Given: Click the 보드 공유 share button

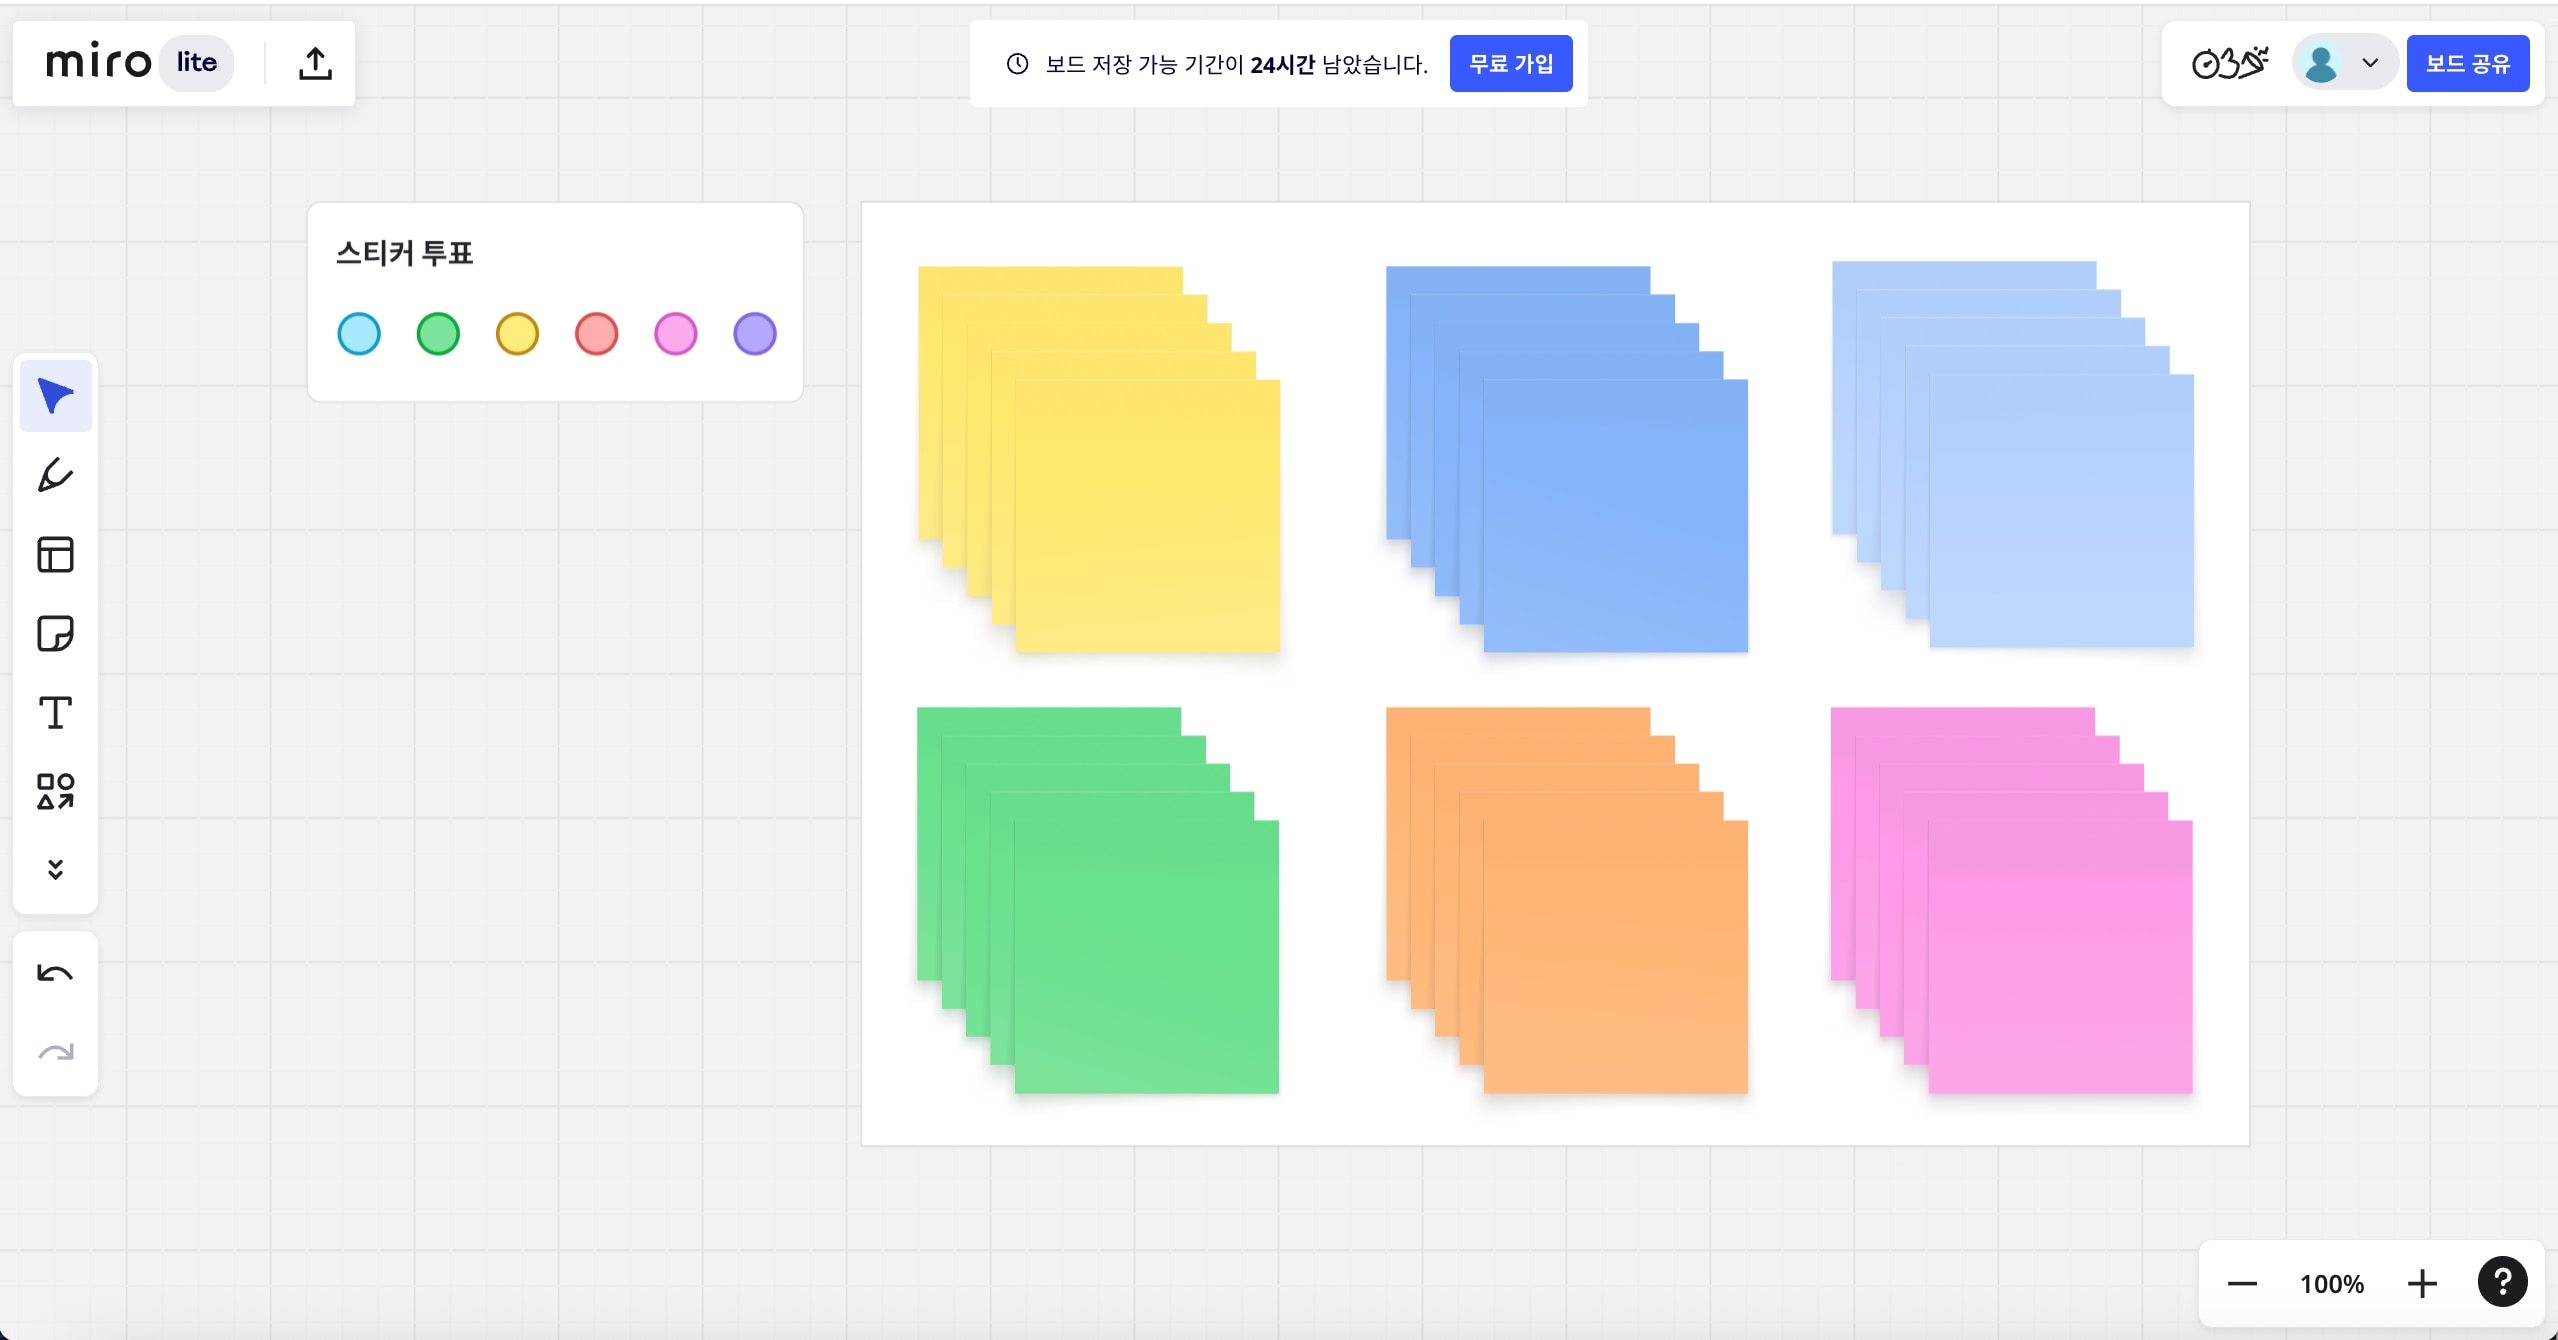Looking at the screenshot, I should click(2467, 63).
